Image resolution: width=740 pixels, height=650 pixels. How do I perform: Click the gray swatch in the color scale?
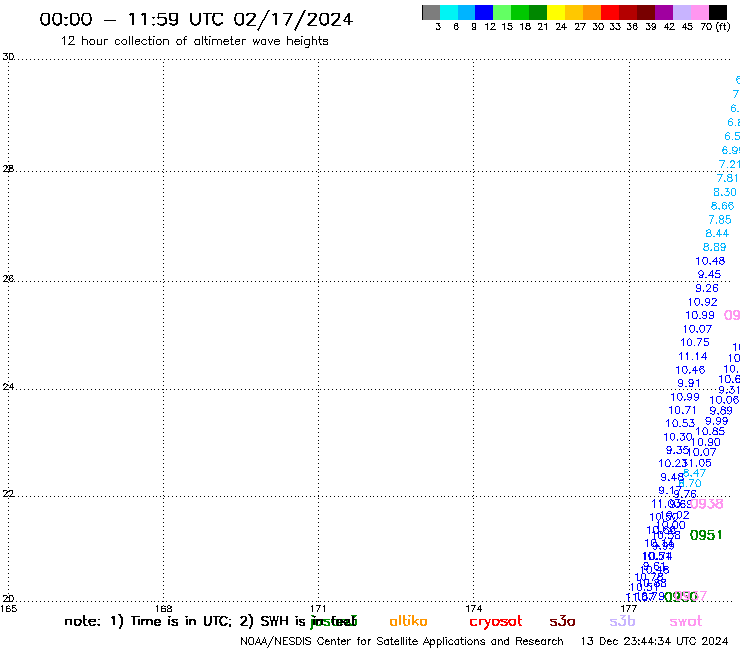[x=431, y=12]
